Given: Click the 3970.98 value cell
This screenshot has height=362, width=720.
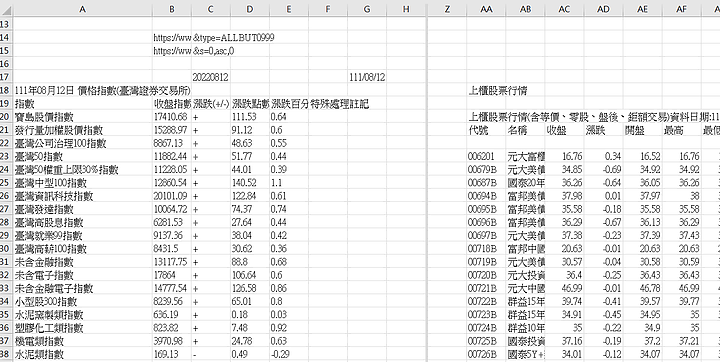Looking at the screenshot, I should (172, 341).
